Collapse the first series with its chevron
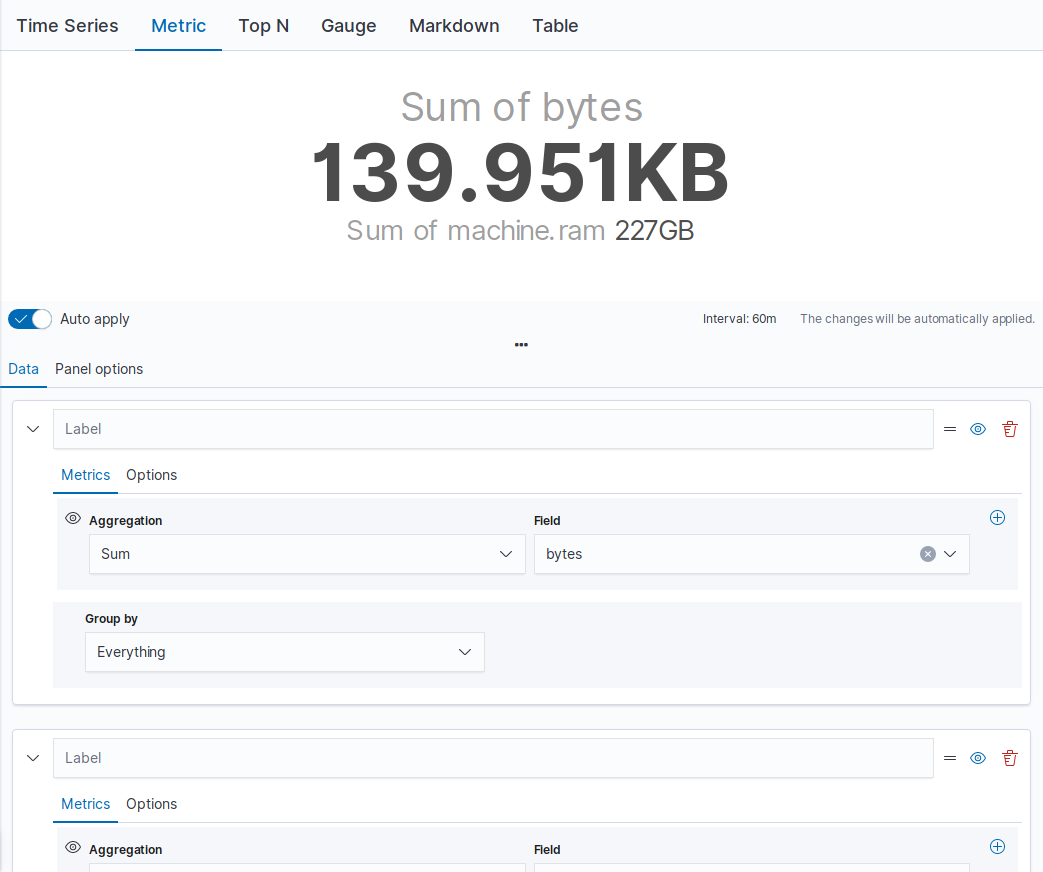 click(33, 429)
